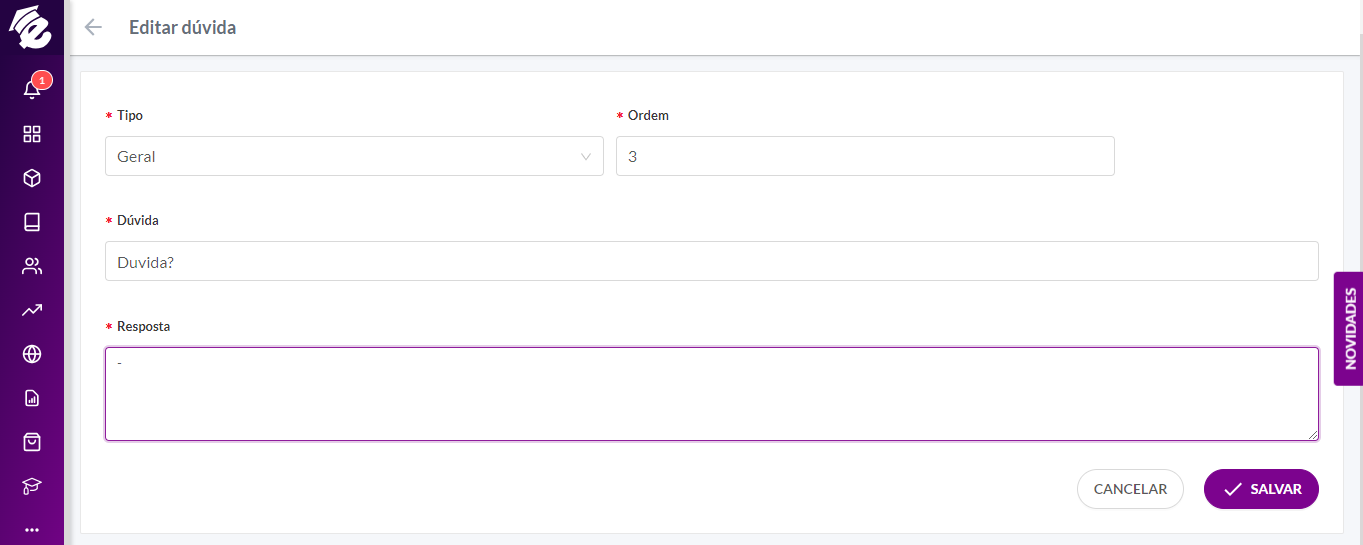Go back using the arrow icon
This screenshot has height=545, width=1363.
[x=93, y=27]
